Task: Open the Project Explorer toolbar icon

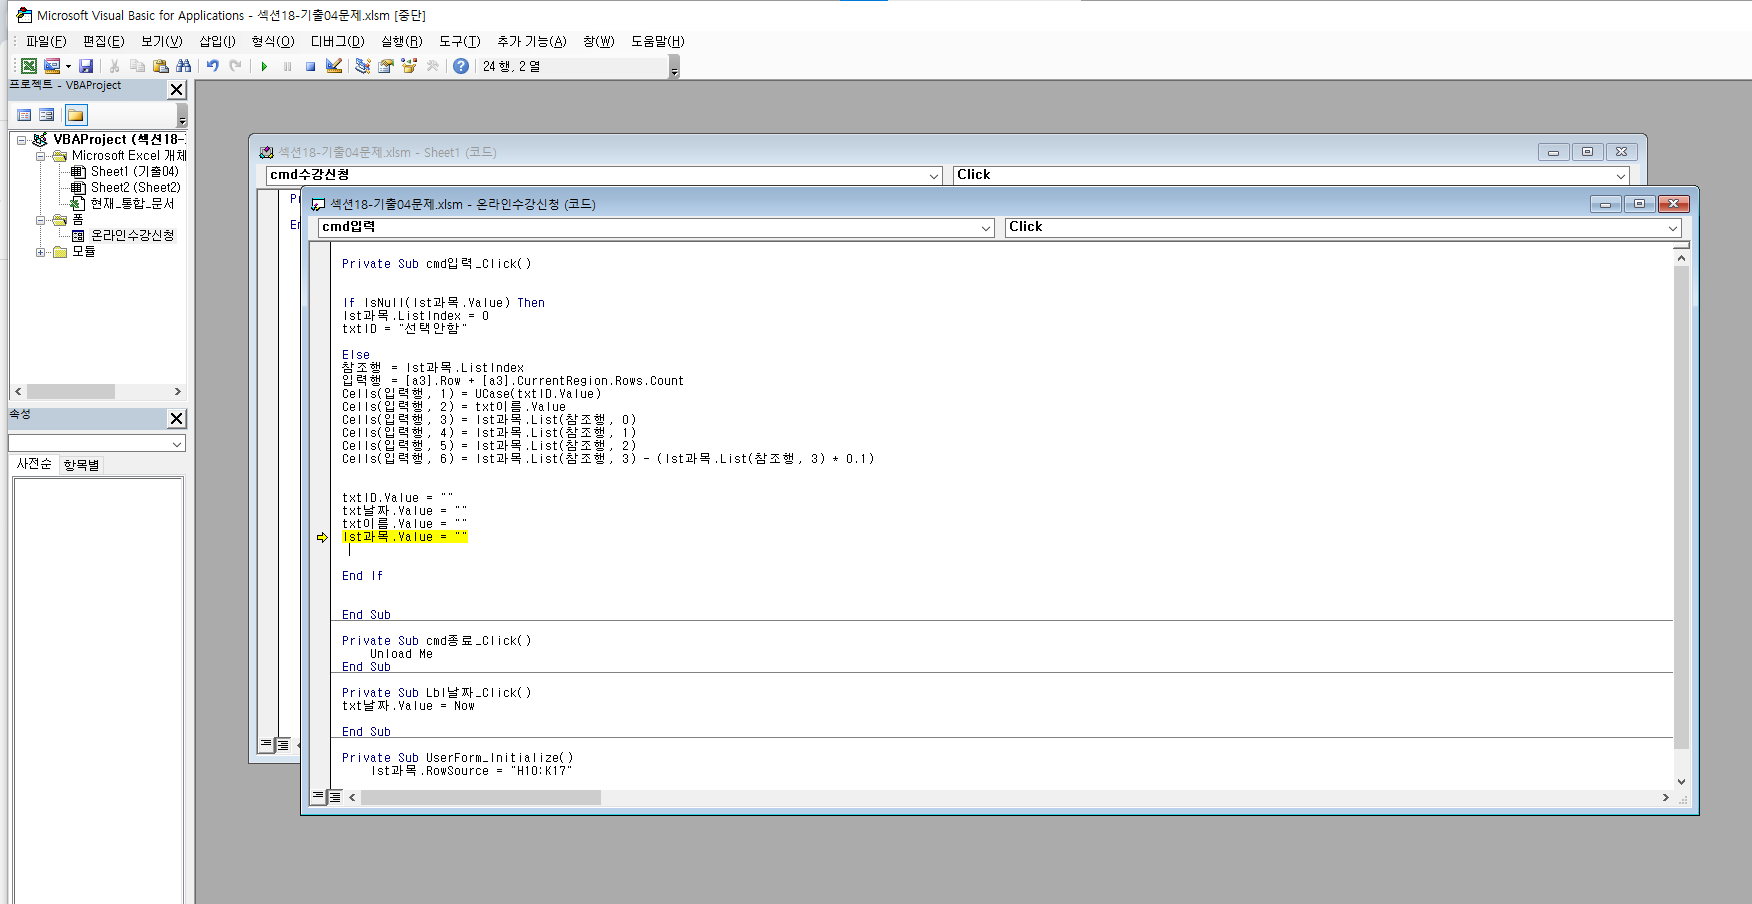Action: (x=362, y=66)
